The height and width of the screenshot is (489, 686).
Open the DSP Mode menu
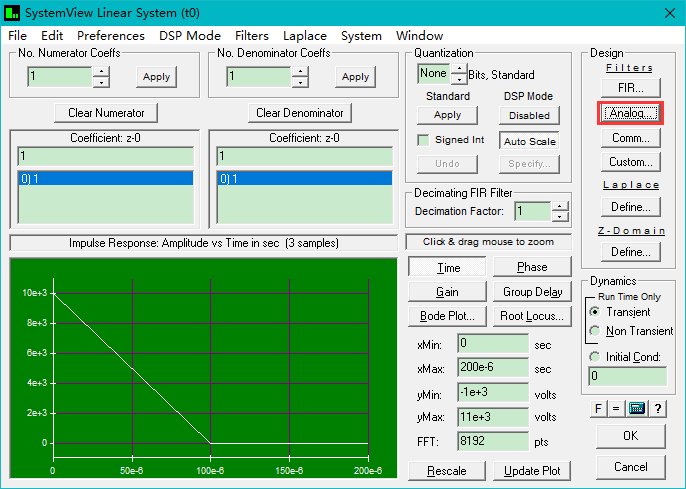pyautogui.click(x=190, y=35)
